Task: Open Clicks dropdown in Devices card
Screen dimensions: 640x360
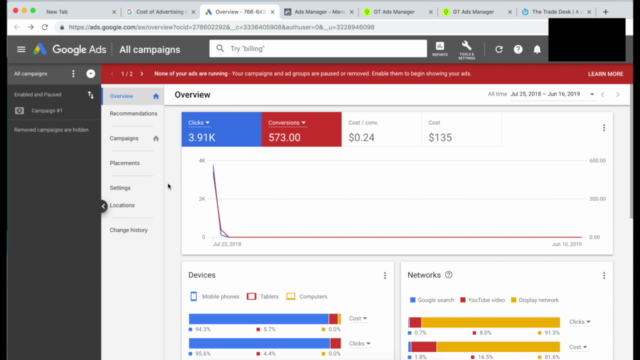Action: tap(360, 344)
